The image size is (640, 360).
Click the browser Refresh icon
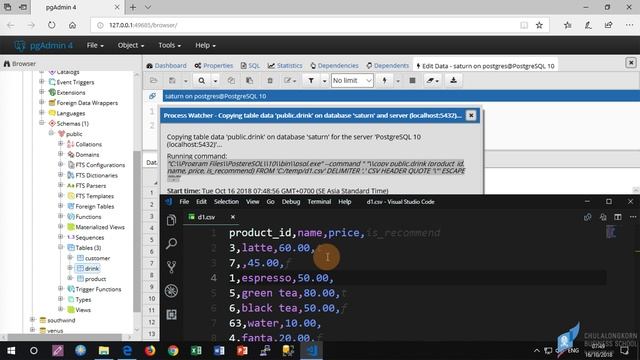(x=51, y=25)
